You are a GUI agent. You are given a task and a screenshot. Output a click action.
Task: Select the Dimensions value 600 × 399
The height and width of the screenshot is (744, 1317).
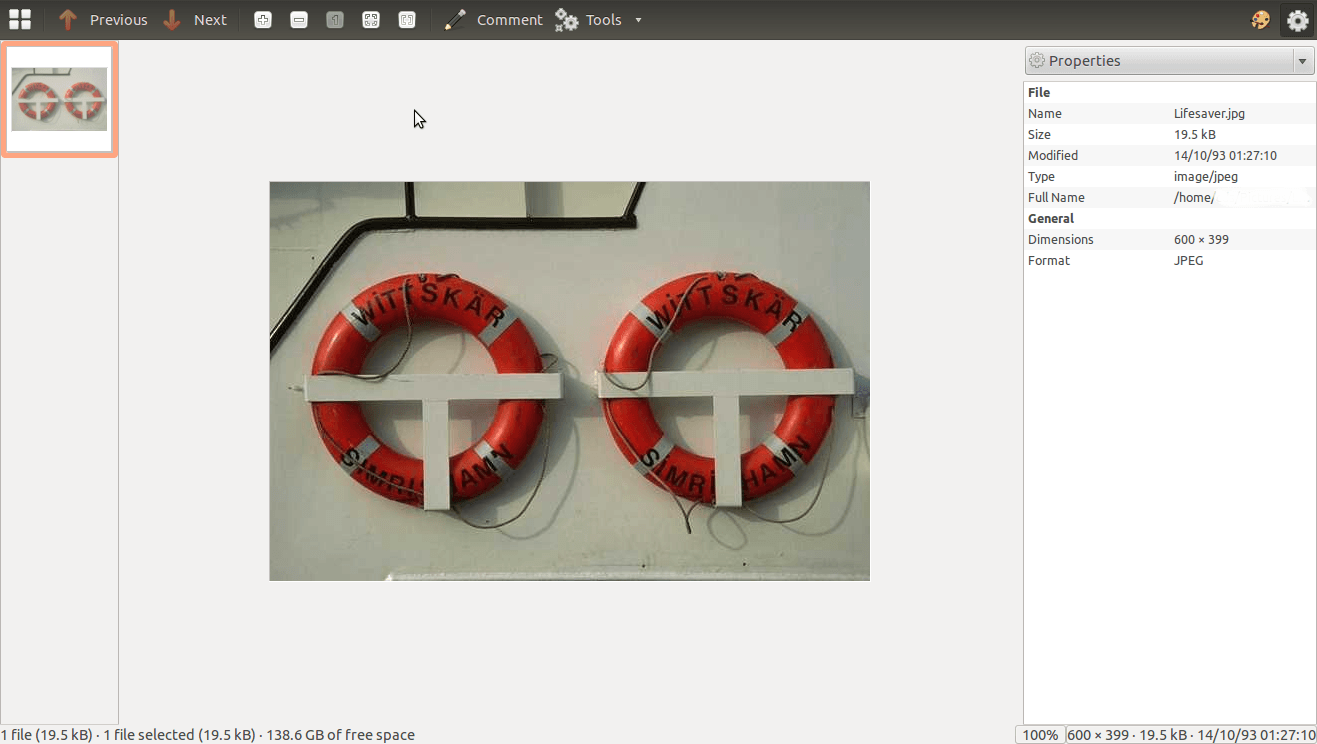pyautogui.click(x=1201, y=240)
